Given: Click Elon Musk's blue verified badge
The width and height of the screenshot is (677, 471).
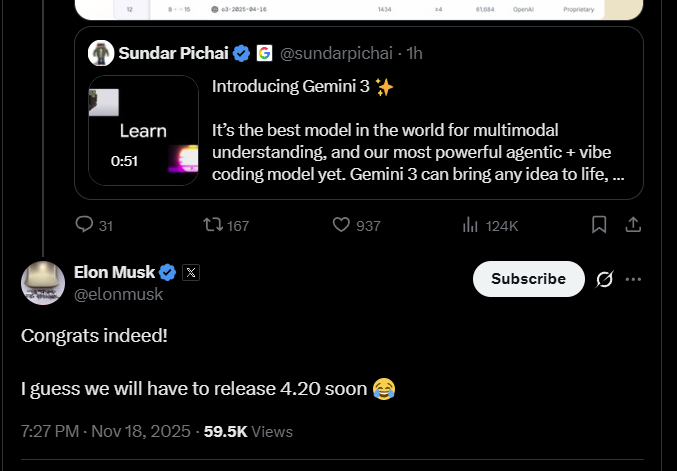Looking at the screenshot, I should [168, 272].
